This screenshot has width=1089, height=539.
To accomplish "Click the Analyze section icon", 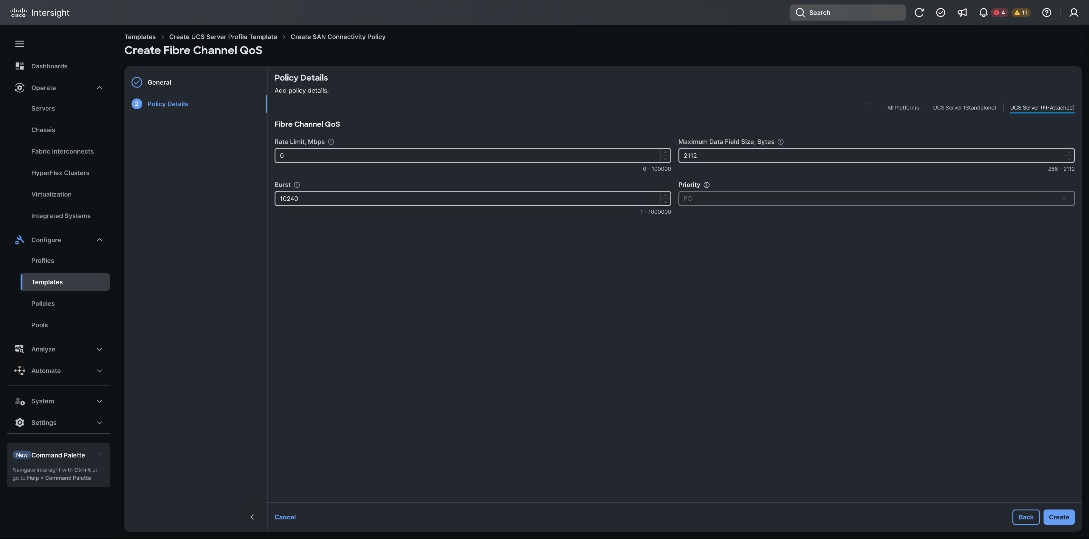I will (19, 349).
